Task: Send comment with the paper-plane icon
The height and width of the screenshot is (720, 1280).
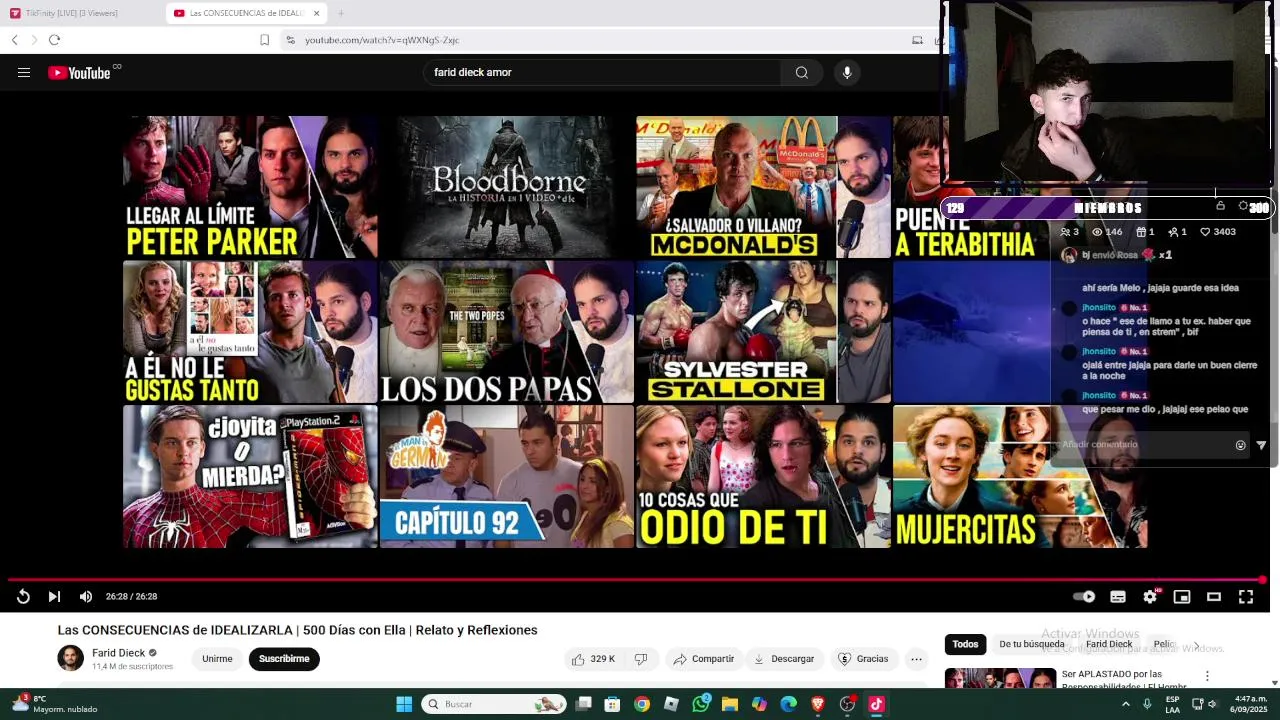Action: (x=1261, y=445)
